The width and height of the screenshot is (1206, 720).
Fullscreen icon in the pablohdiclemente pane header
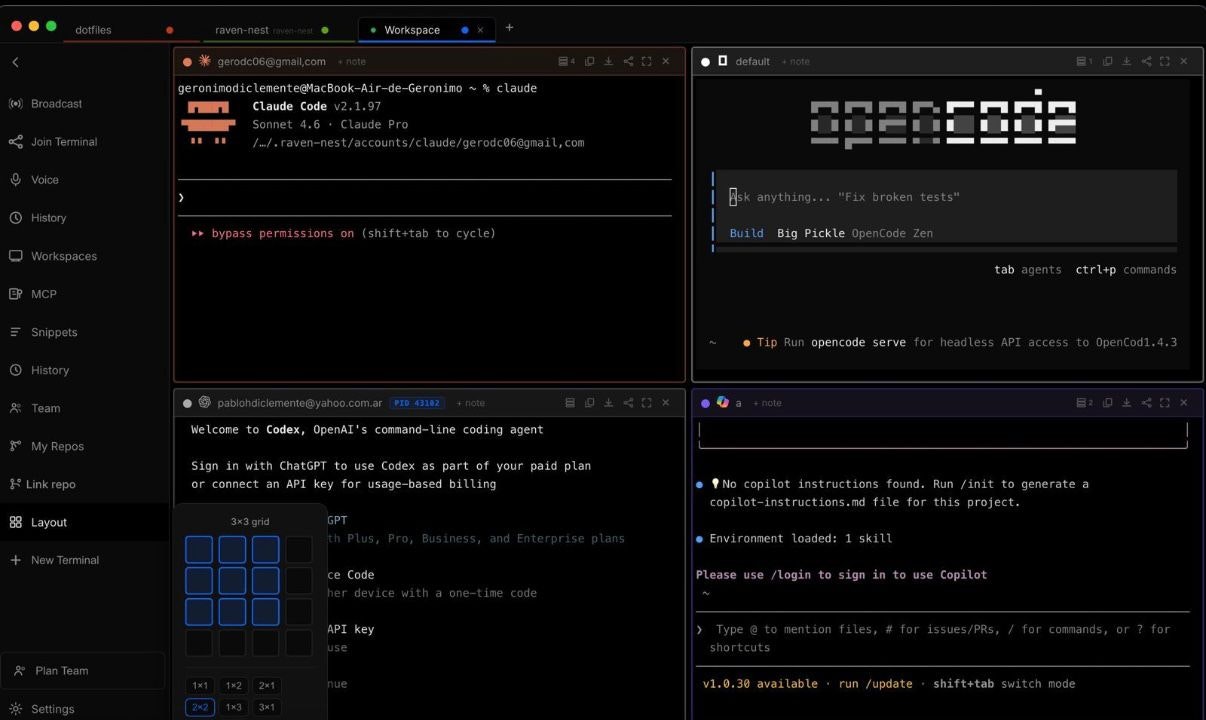tap(646, 403)
